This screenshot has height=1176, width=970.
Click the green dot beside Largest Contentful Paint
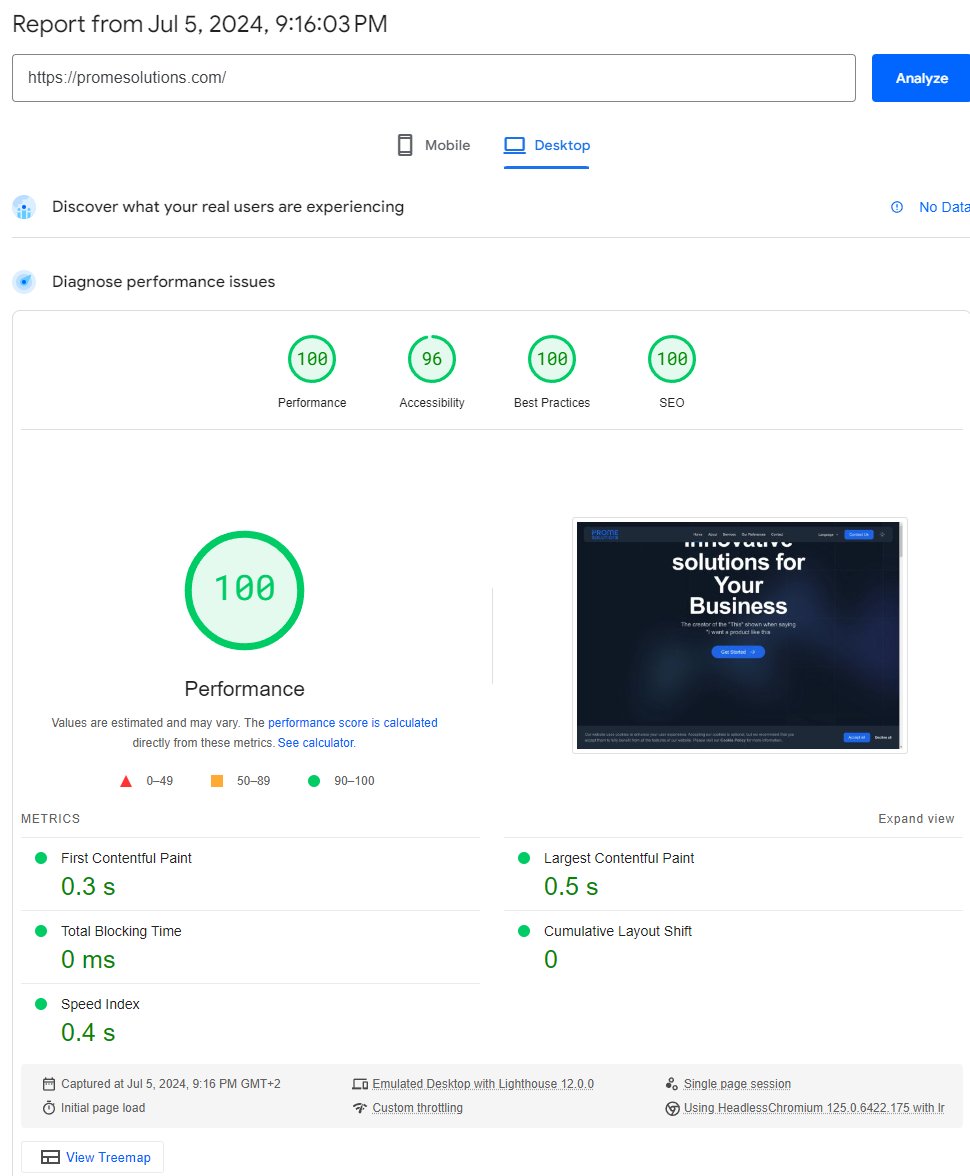pos(524,858)
